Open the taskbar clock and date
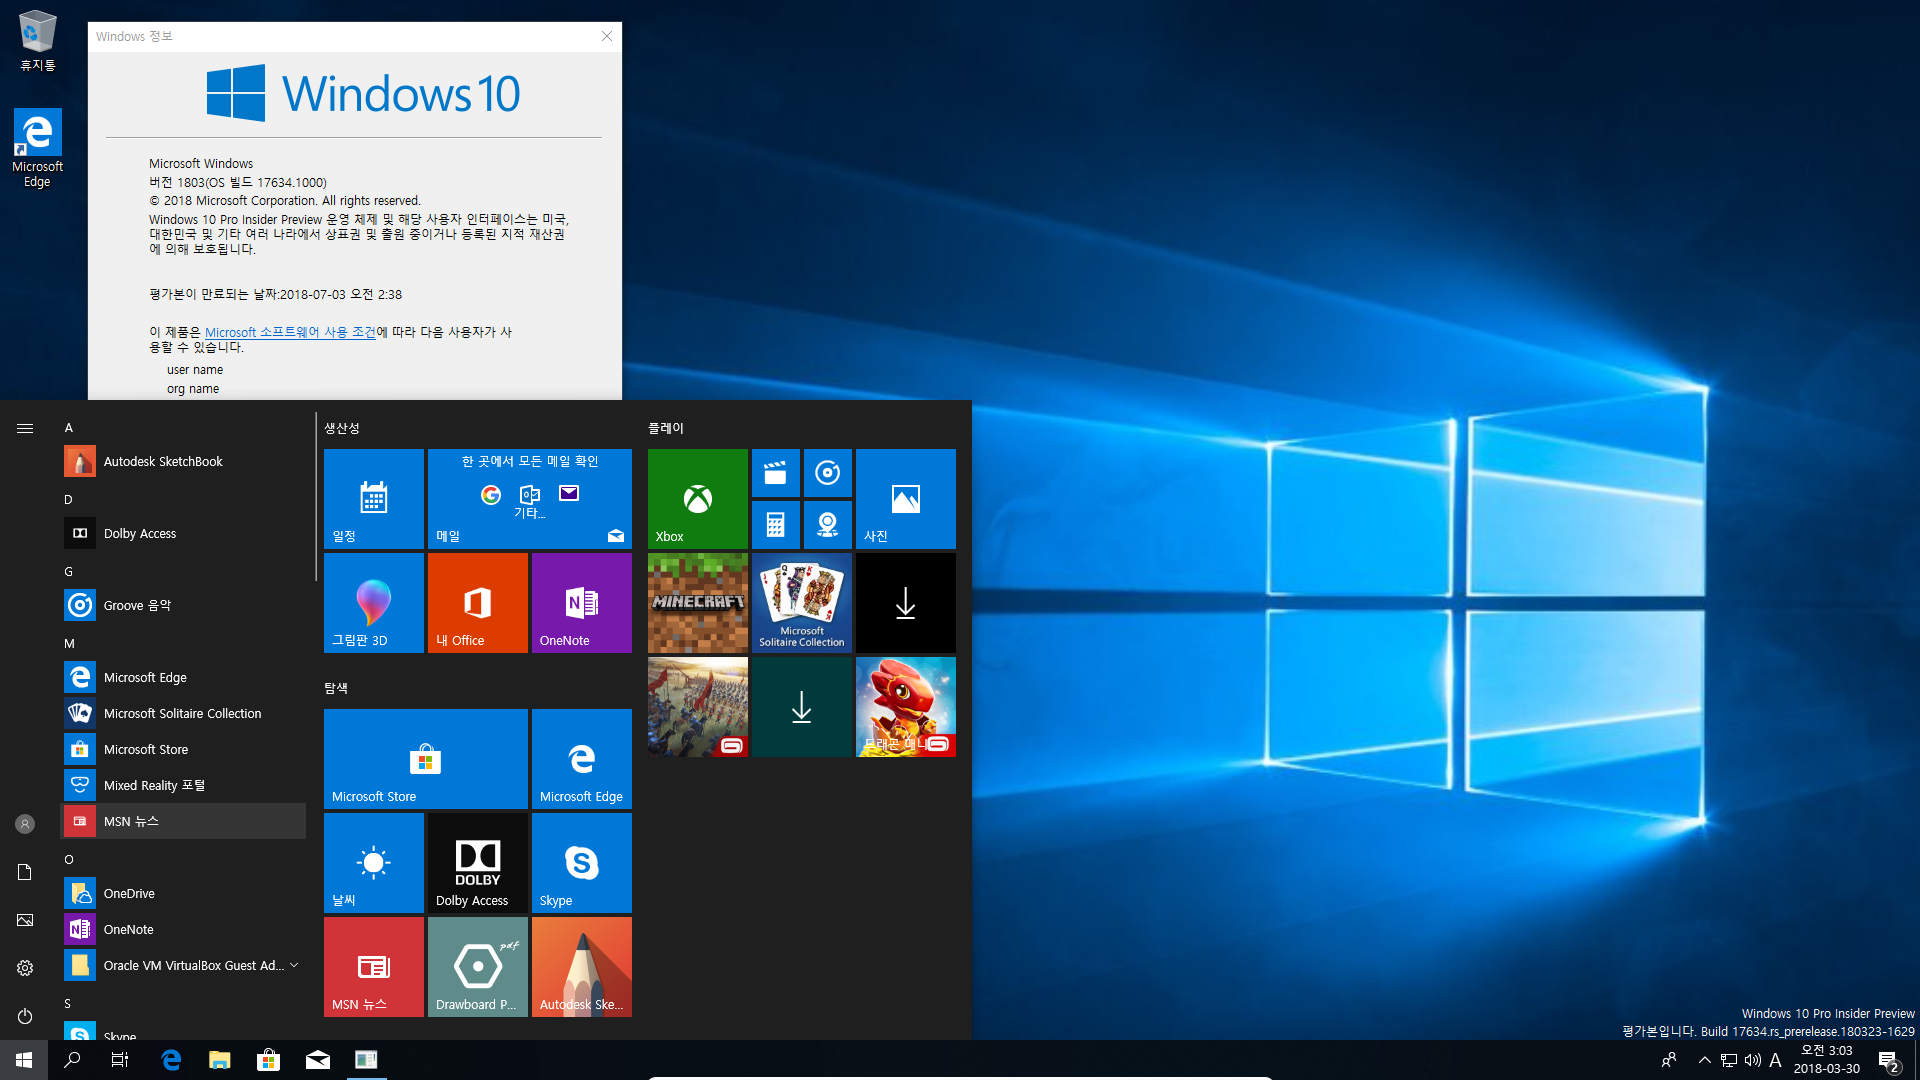 coord(1827,1060)
